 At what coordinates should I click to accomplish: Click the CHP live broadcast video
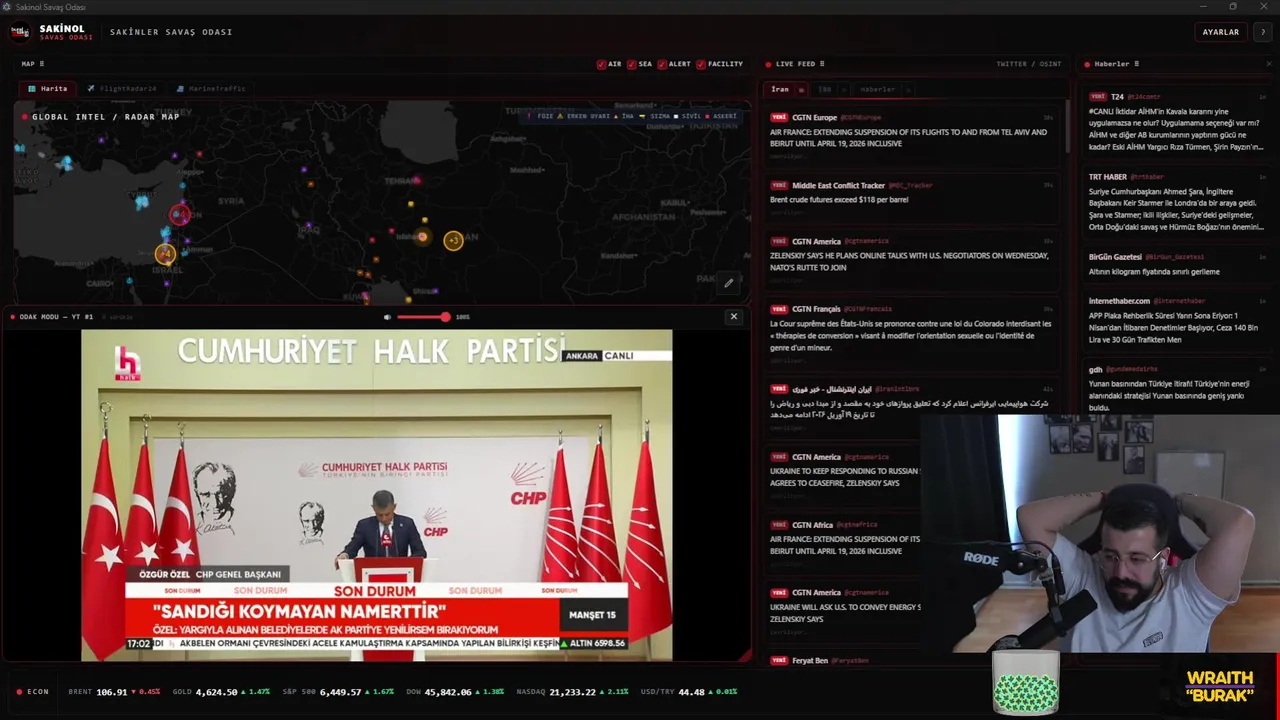(x=377, y=495)
